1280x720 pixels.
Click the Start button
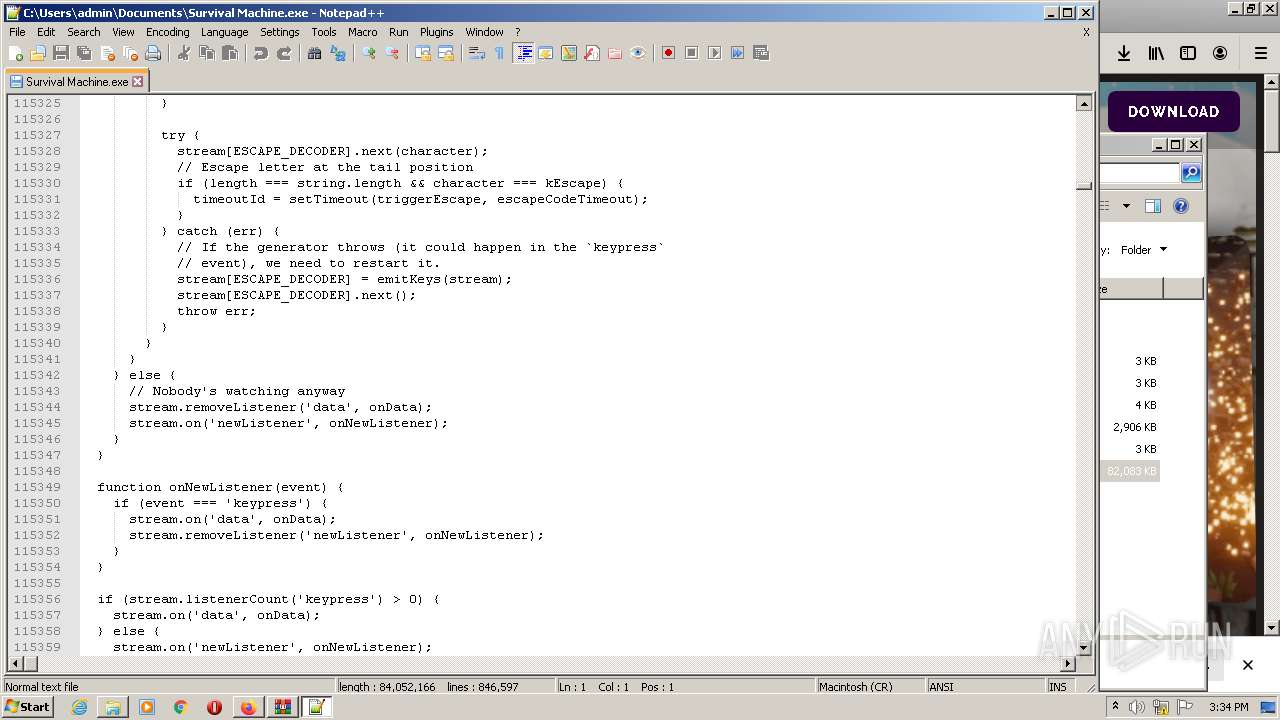coord(27,707)
